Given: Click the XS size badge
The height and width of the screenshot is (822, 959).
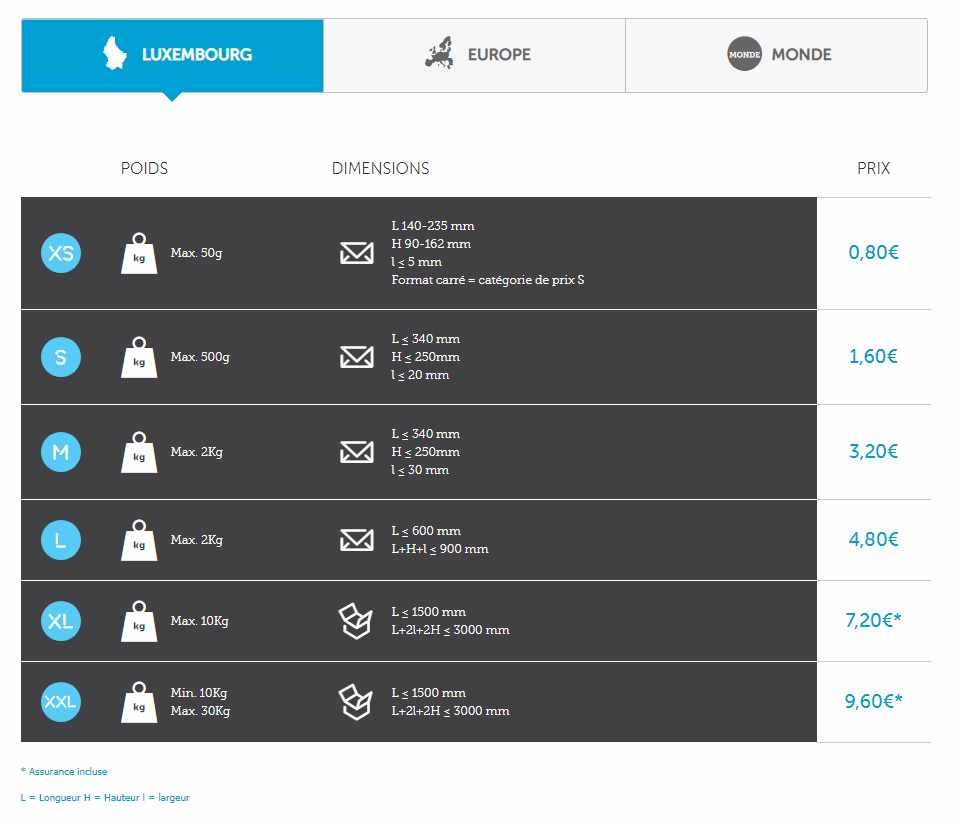Looking at the screenshot, I should pyautogui.click(x=61, y=253).
